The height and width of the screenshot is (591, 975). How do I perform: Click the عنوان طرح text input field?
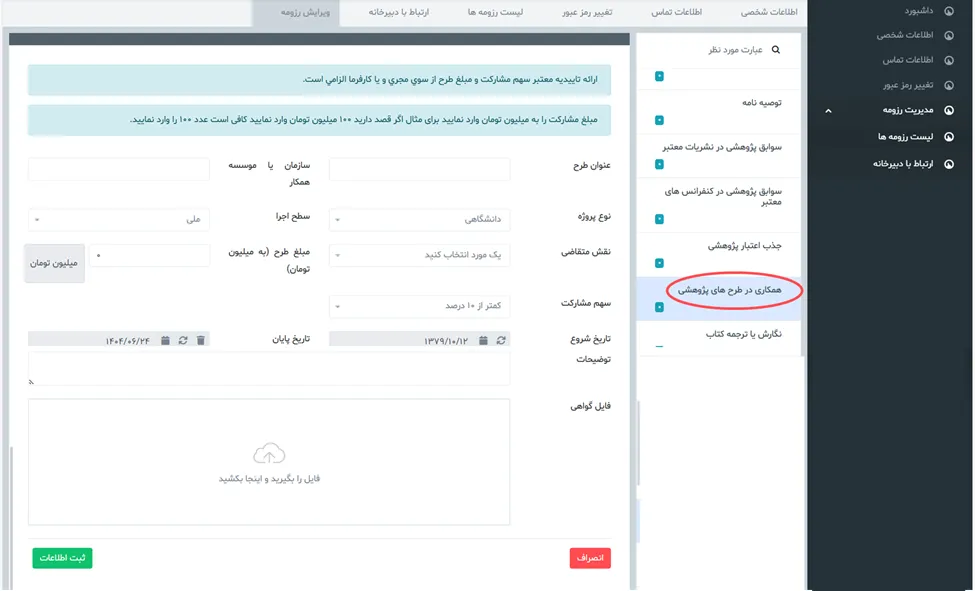point(419,169)
